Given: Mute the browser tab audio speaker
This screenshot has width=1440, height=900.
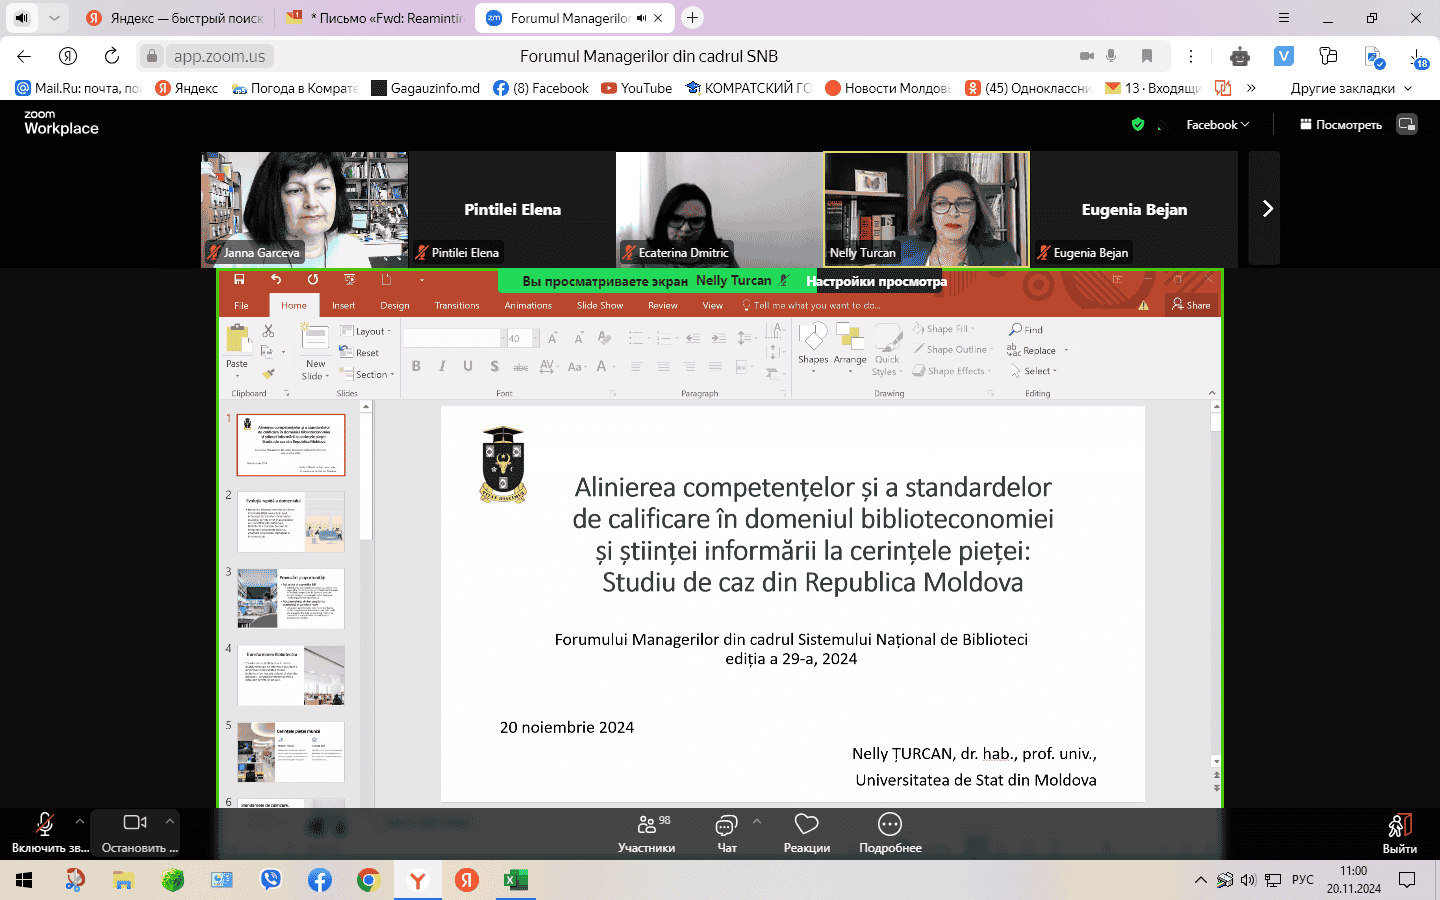Looking at the screenshot, I should (22, 18).
